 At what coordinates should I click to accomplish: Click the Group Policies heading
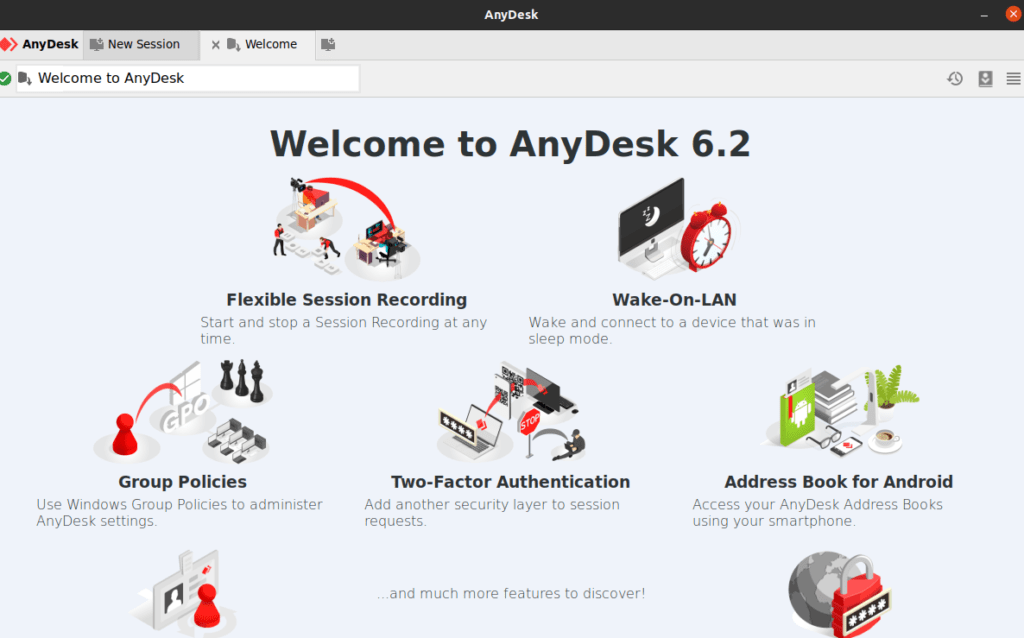click(183, 482)
